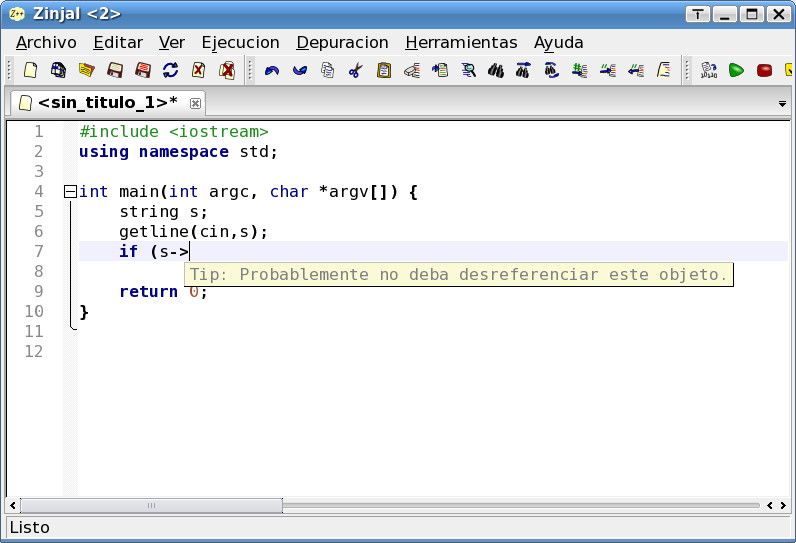Click the replace binoculars with circular arrows icon
Viewport: 796px width, 543px height.
pos(551,70)
